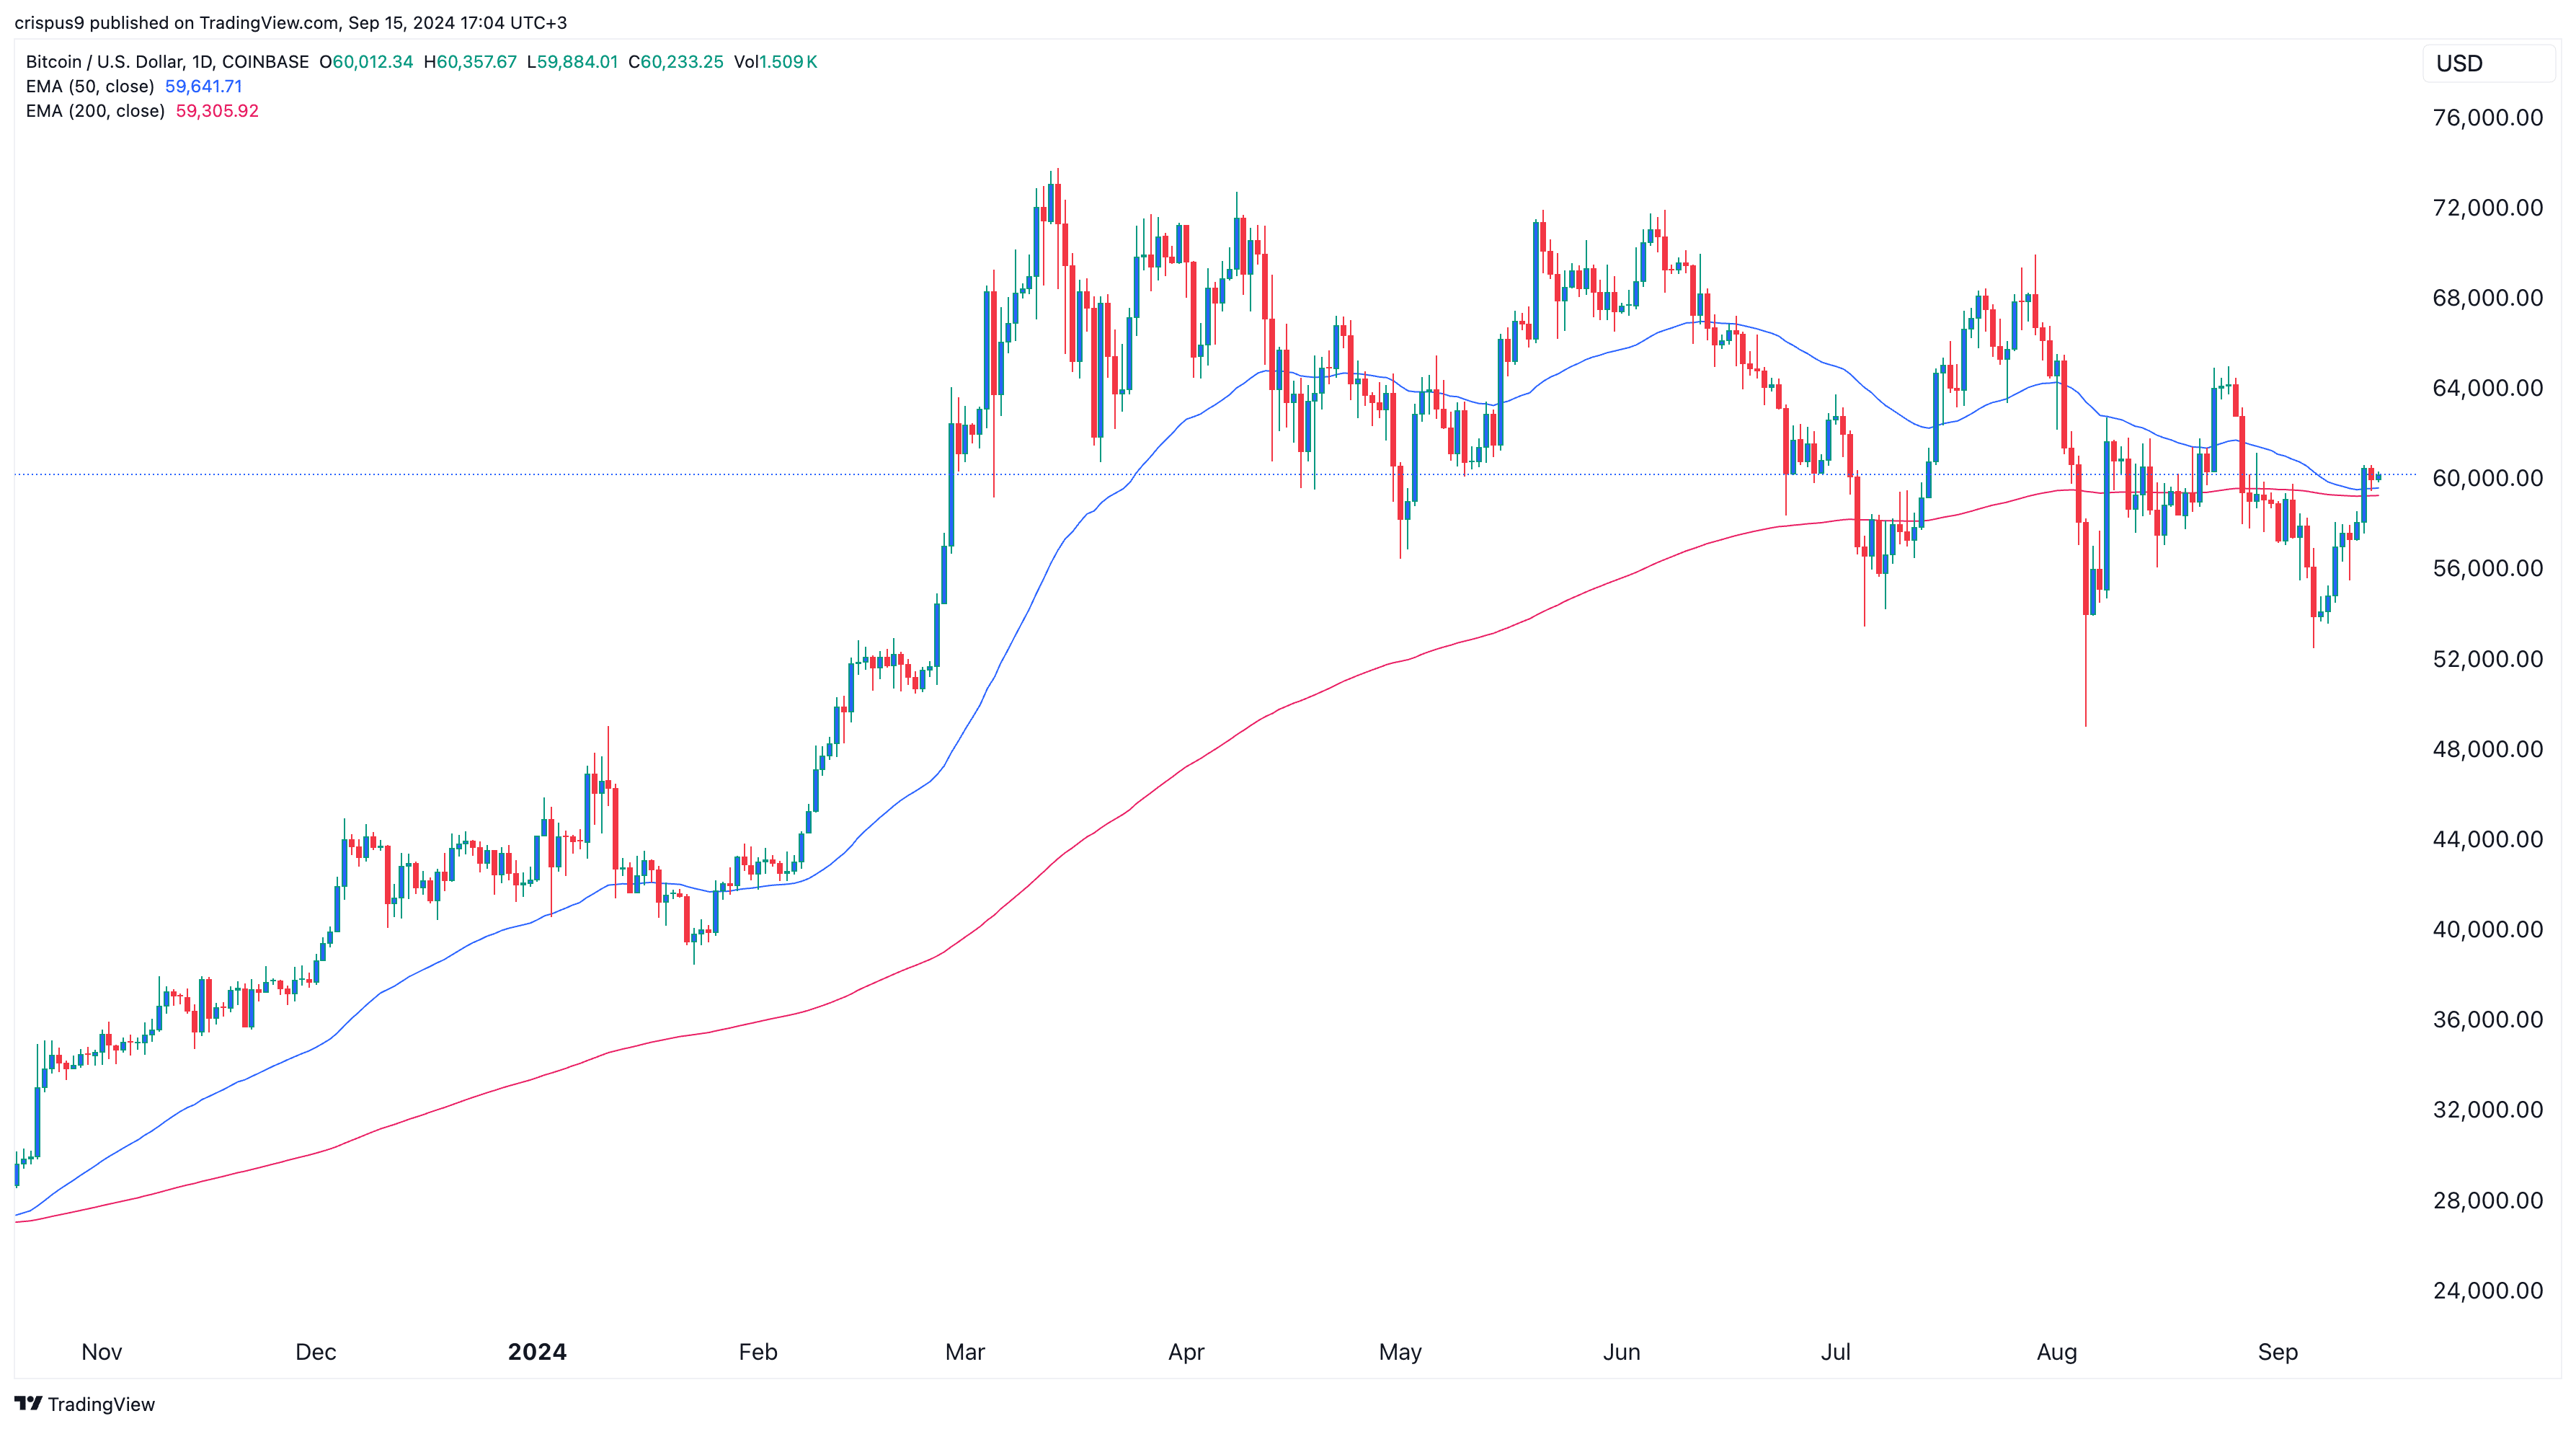Click the 64,000.00 price axis label
Viewport: 2576px width, 1429px height.
point(2487,387)
